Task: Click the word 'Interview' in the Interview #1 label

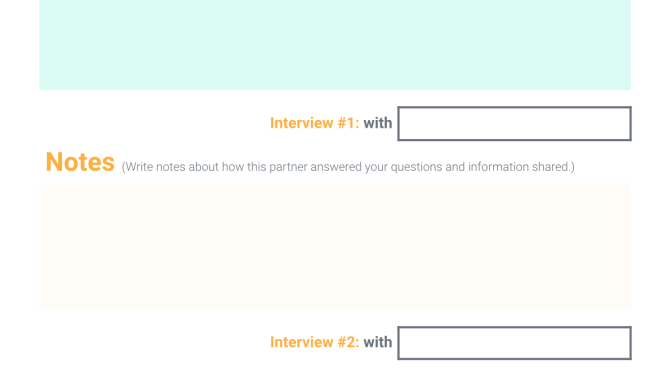Action: coord(302,123)
